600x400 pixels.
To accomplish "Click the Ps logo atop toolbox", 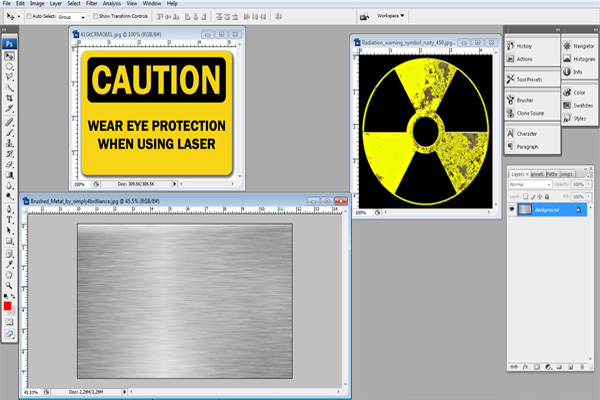I will (x=9, y=44).
